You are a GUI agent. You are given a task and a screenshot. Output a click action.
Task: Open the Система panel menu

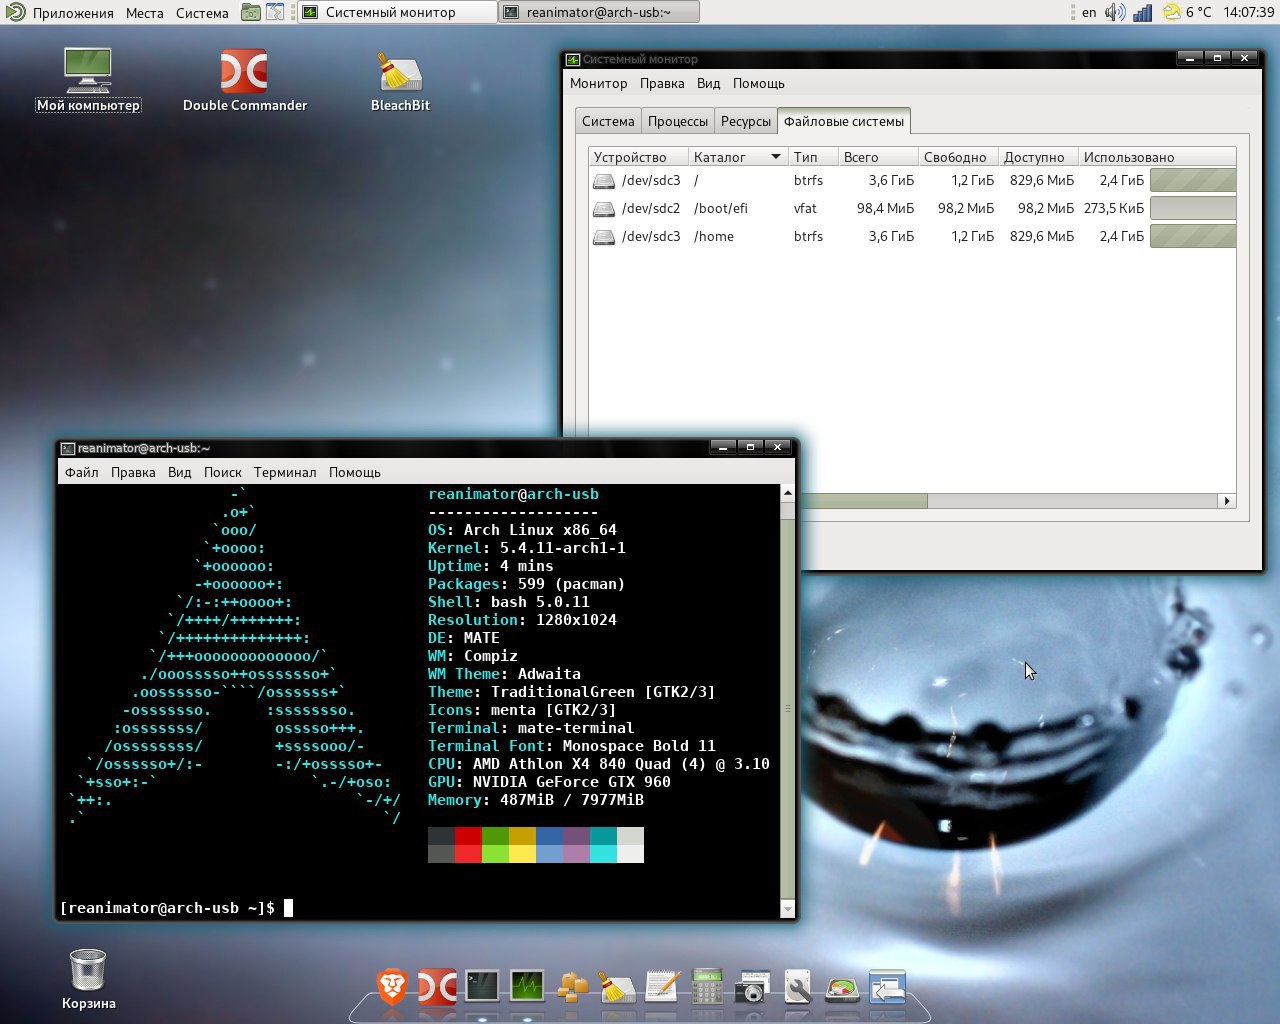[202, 13]
